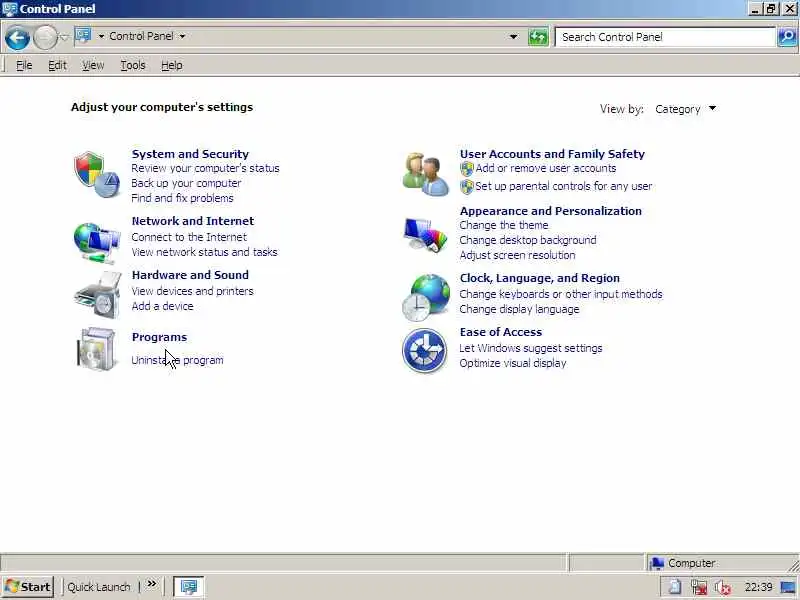Click the shield icon beside parental controls

[x=467, y=187]
